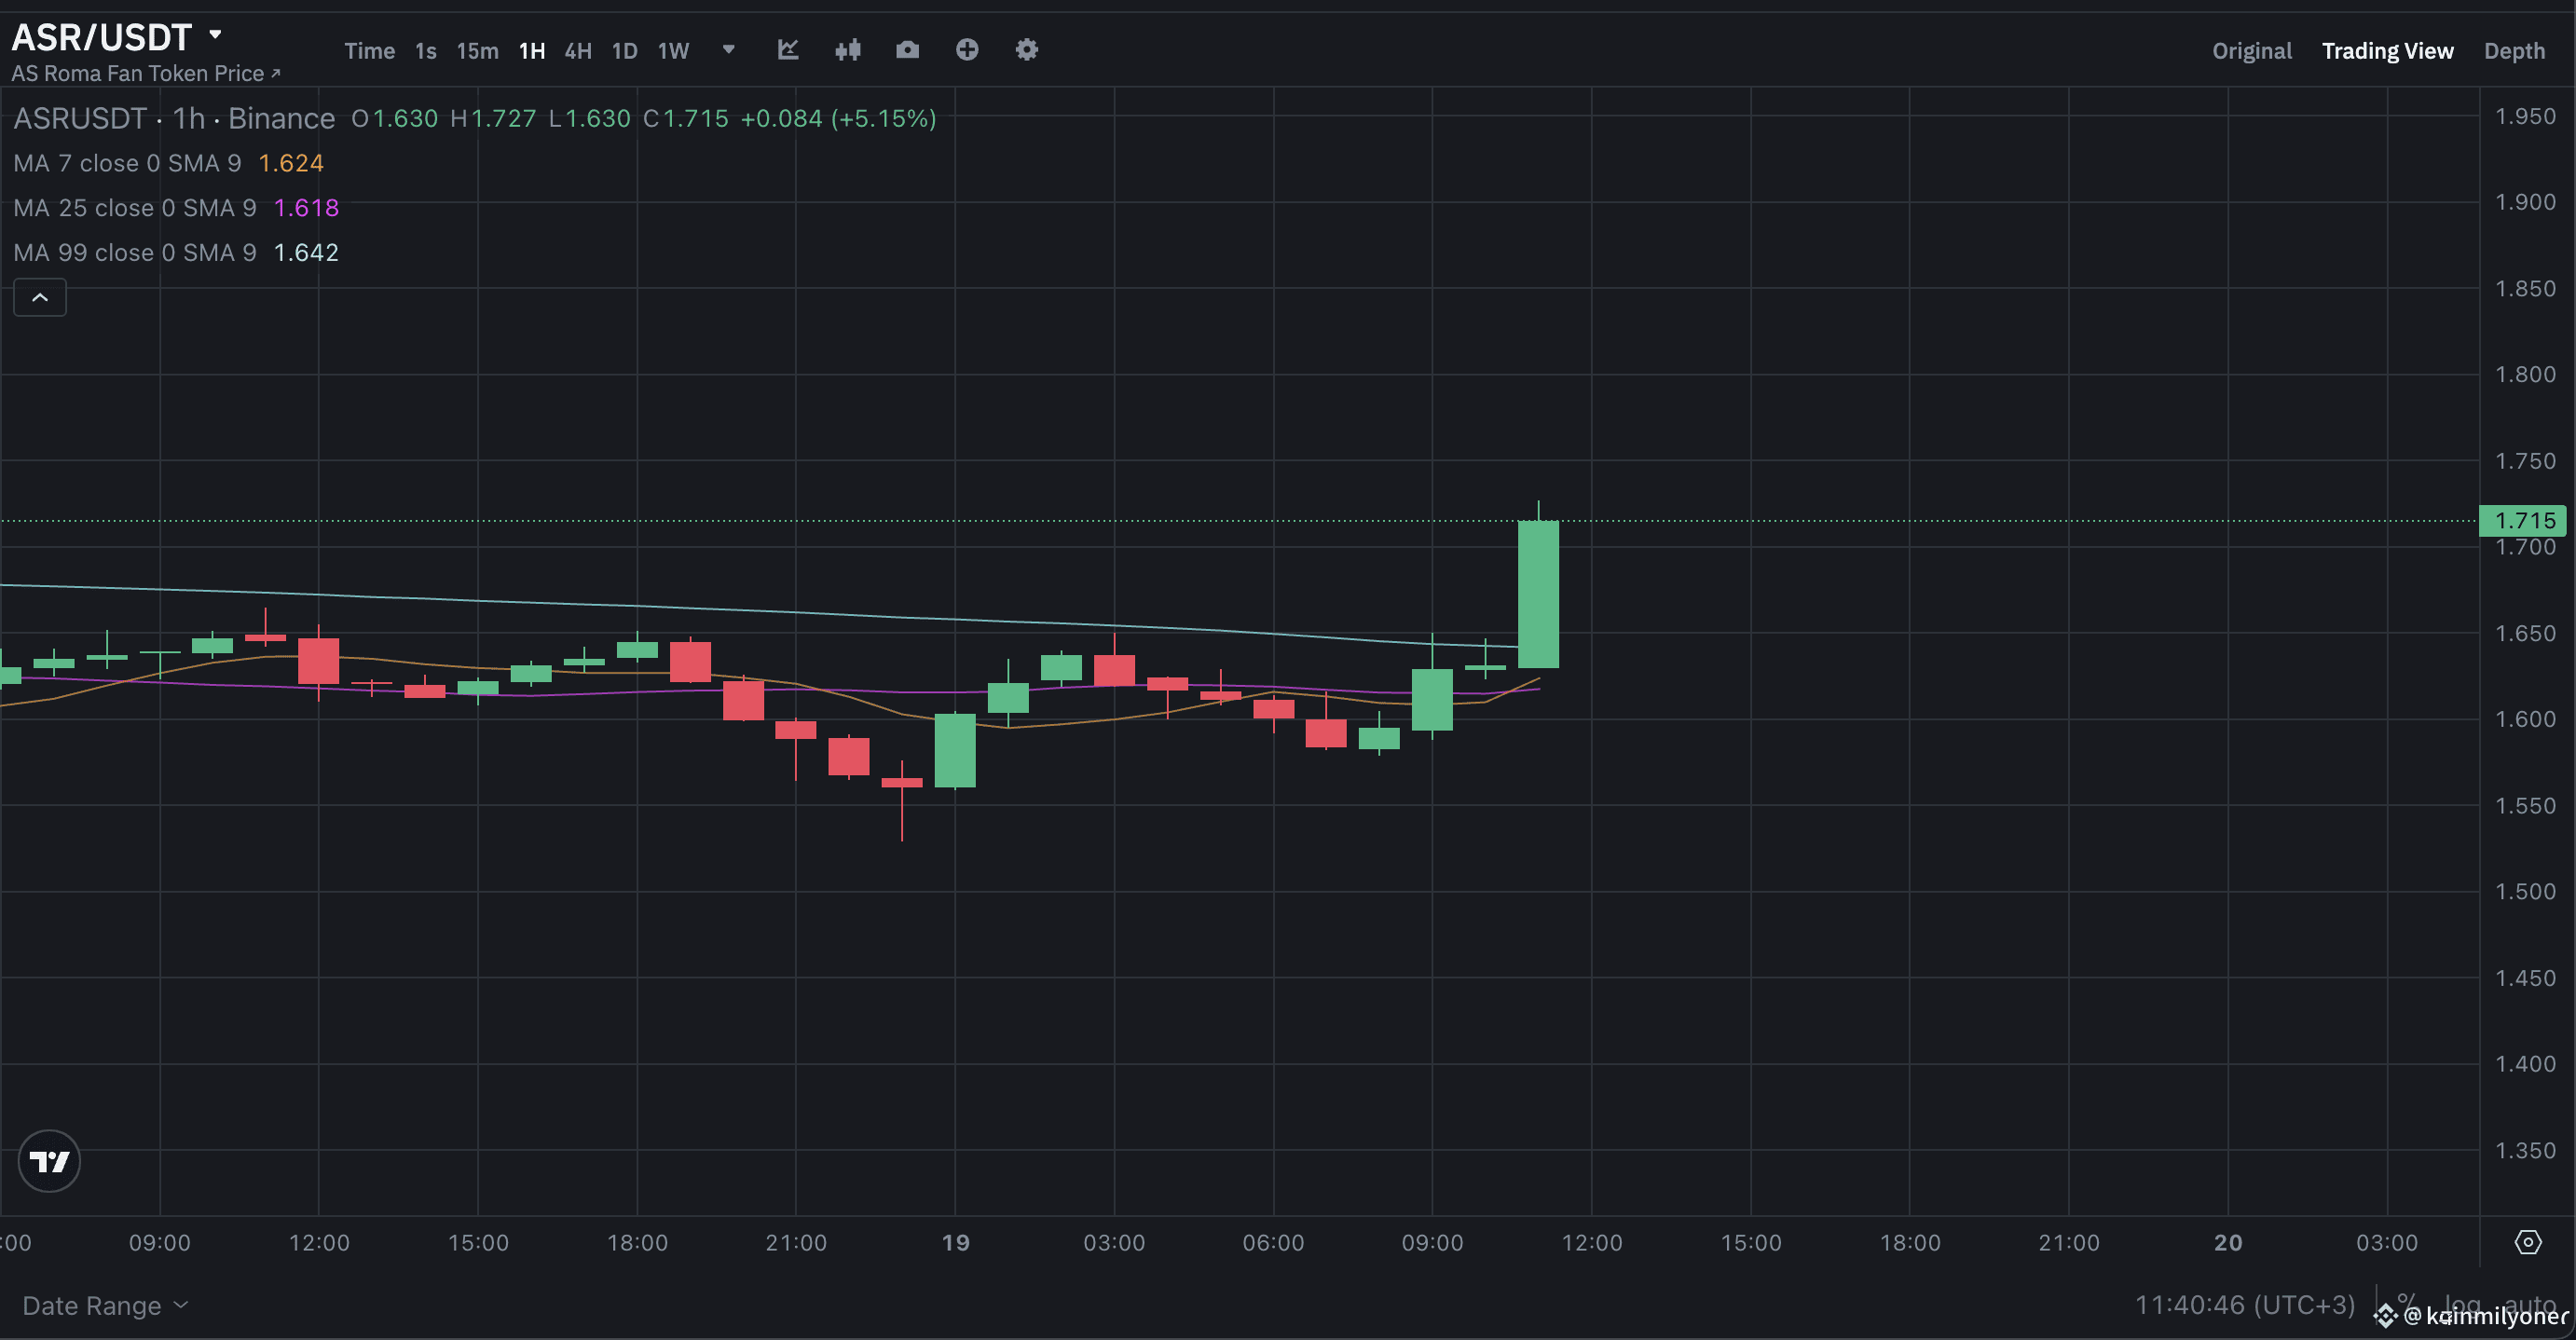Open the technical indicators icon
Image resolution: width=2576 pixels, height=1340 pixels.
(788, 50)
